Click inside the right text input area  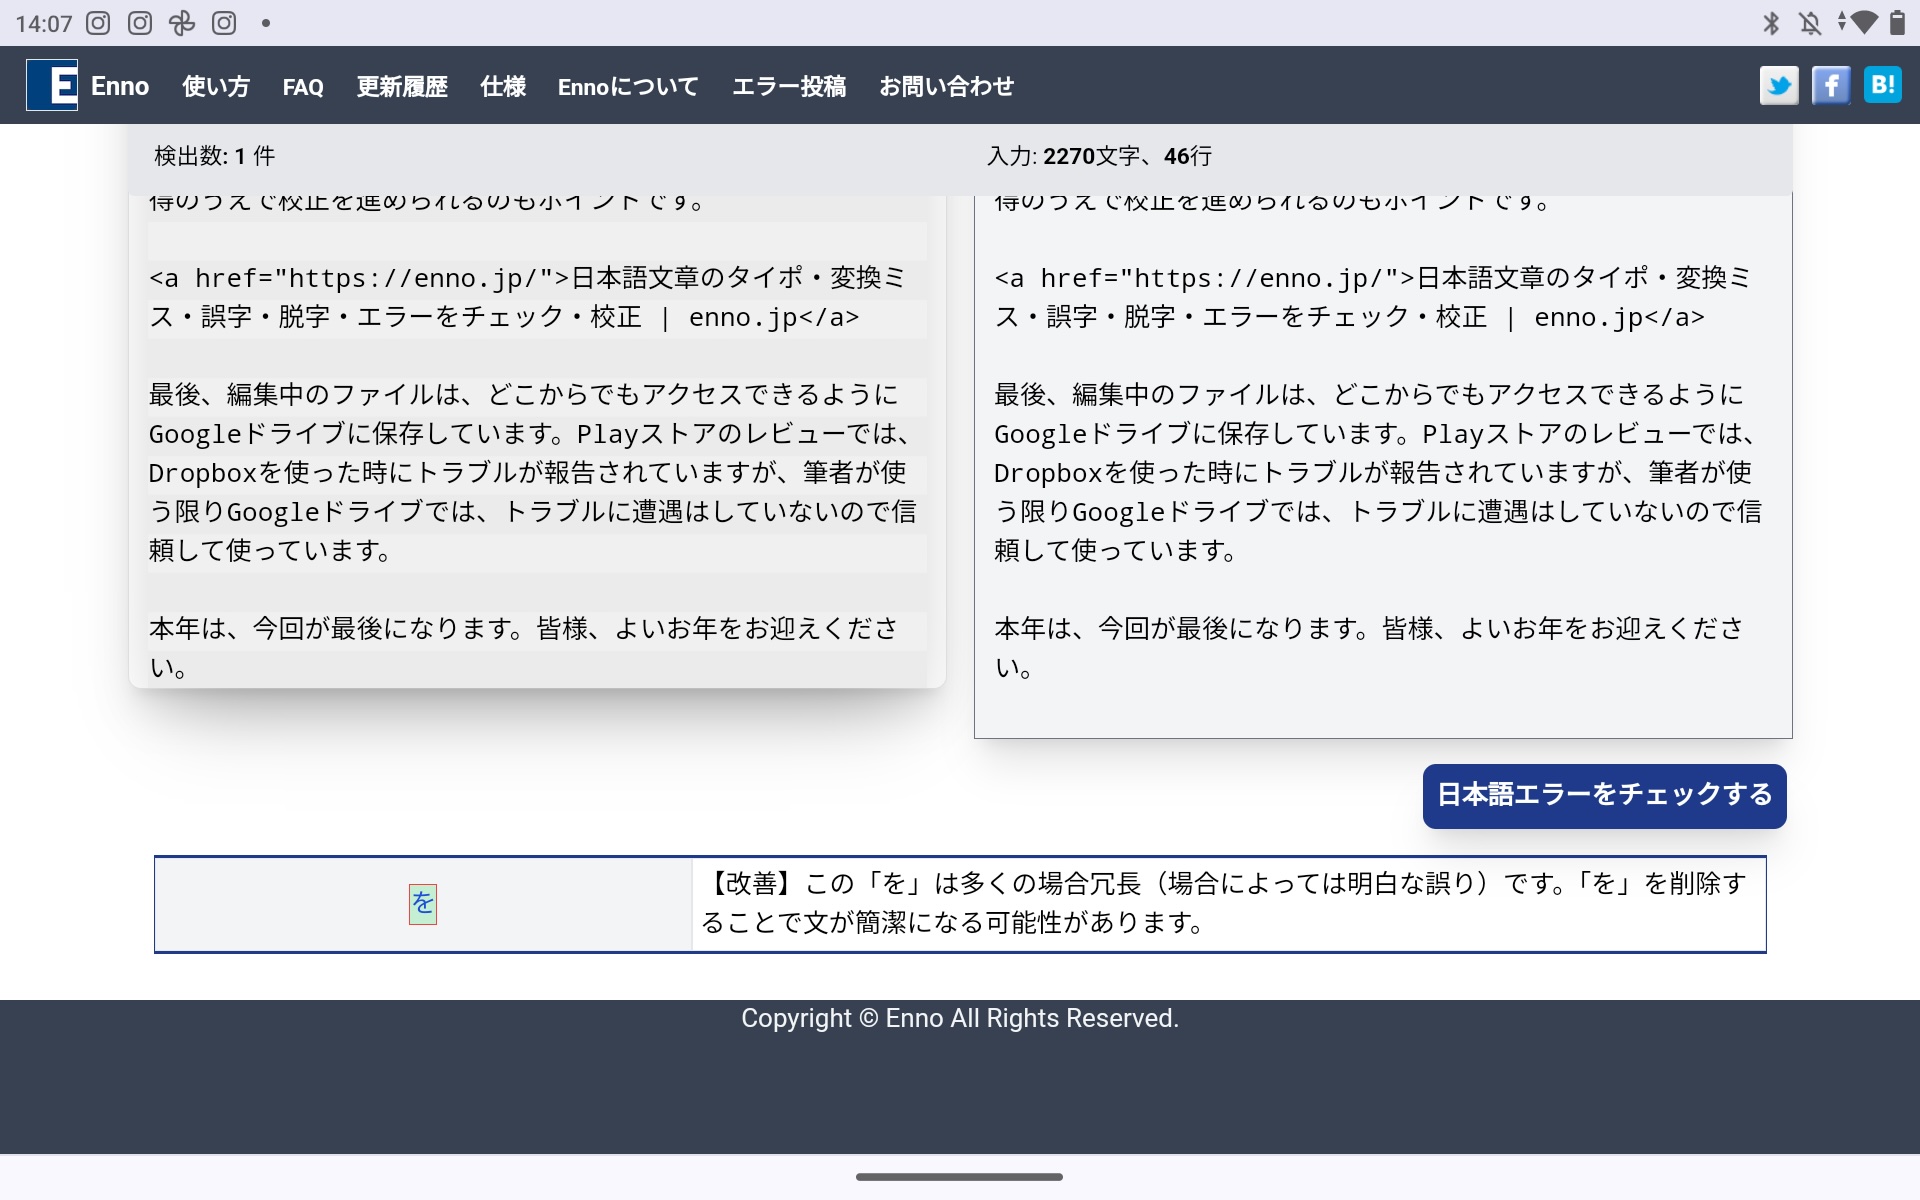(x=1382, y=465)
